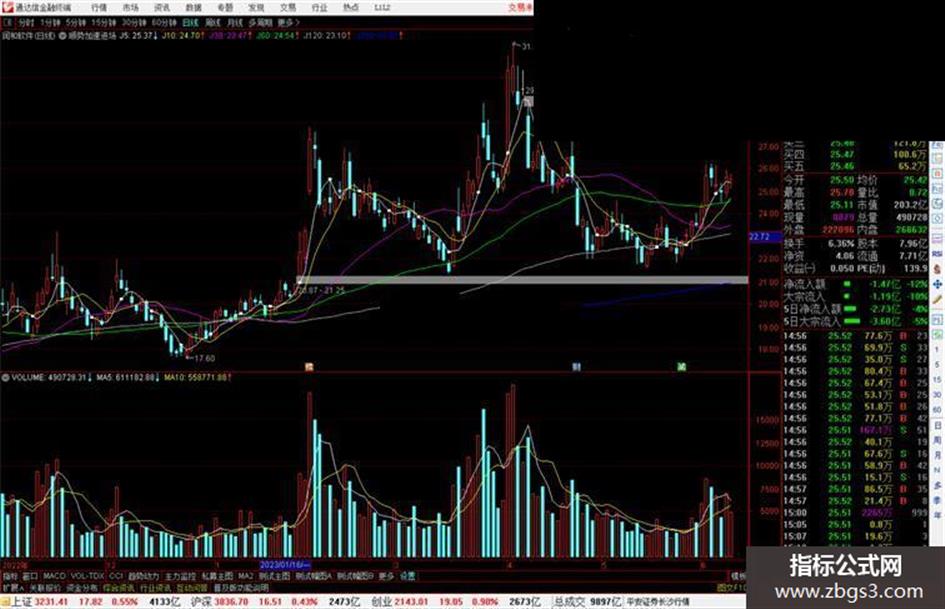
Task: Click the 2023/01/16 date marker on timeline
Action: [284, 565]
